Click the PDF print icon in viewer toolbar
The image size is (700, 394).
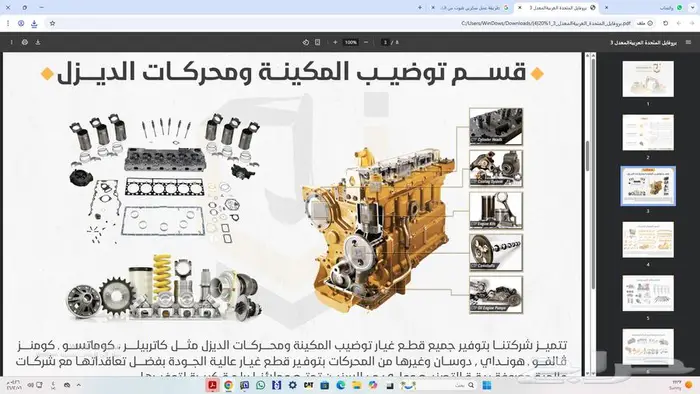[25, 42]
